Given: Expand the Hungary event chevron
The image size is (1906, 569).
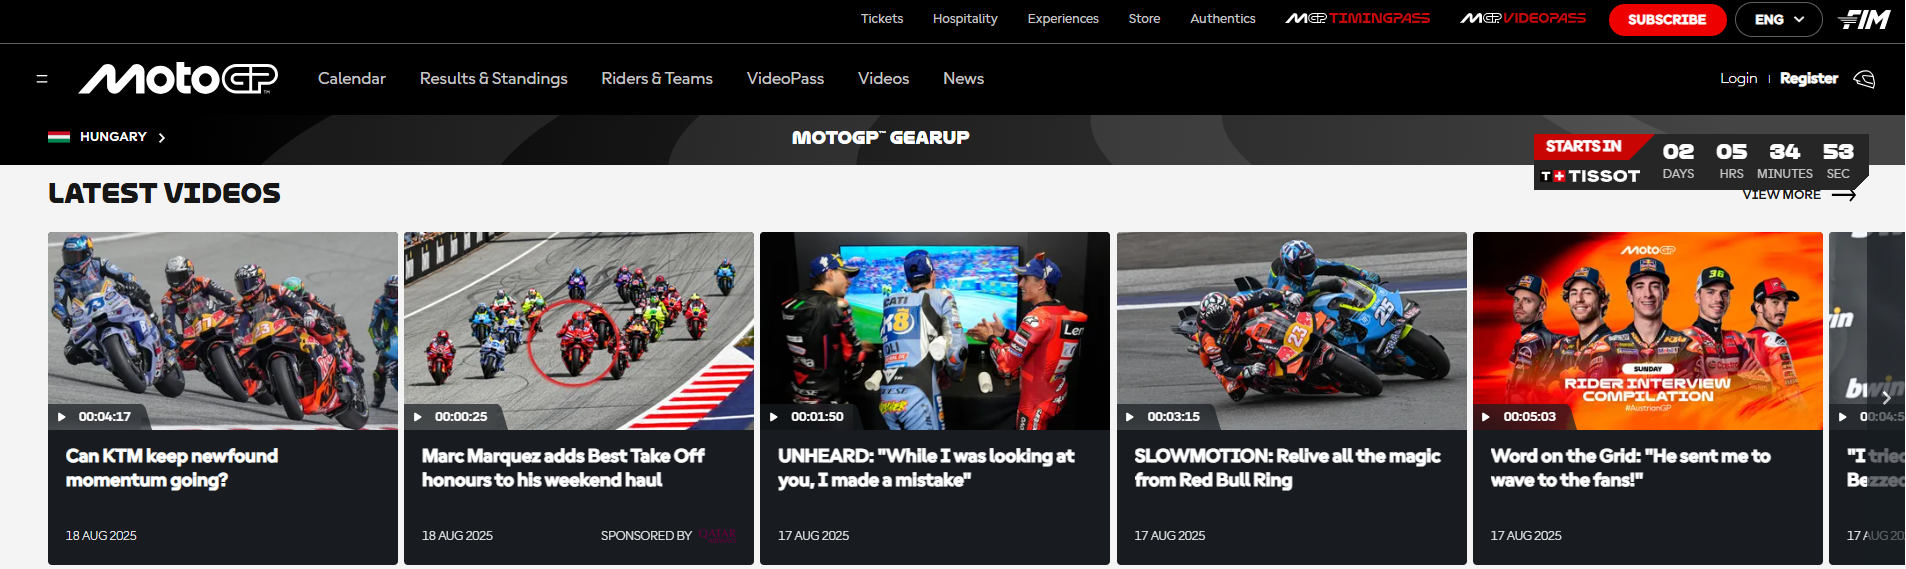Looking at the screenshot, I should (162, 138).
